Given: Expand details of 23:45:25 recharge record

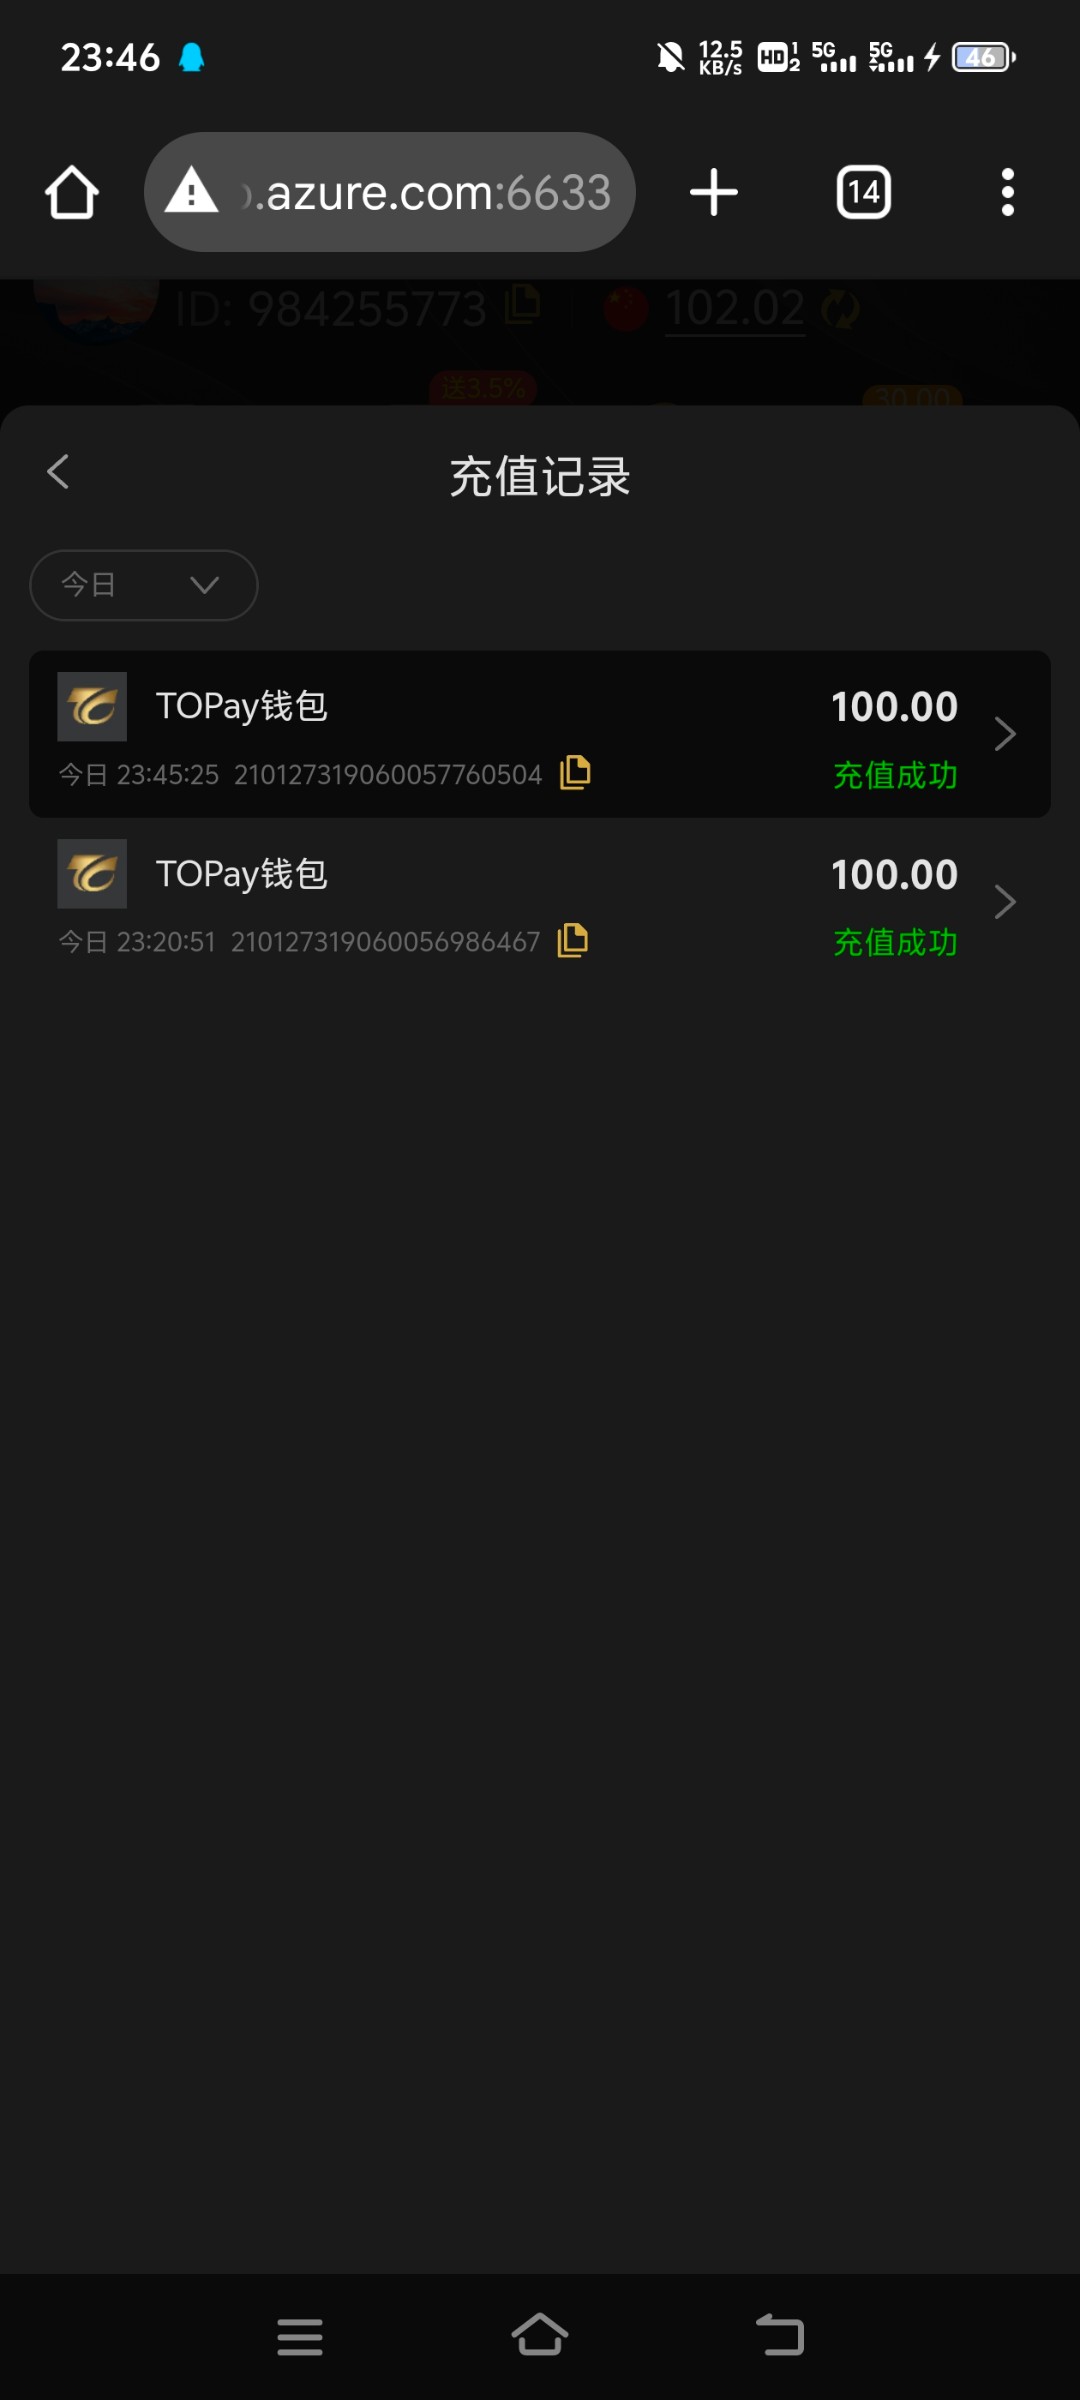Looking at the screenshot, I should [1005, 735].
